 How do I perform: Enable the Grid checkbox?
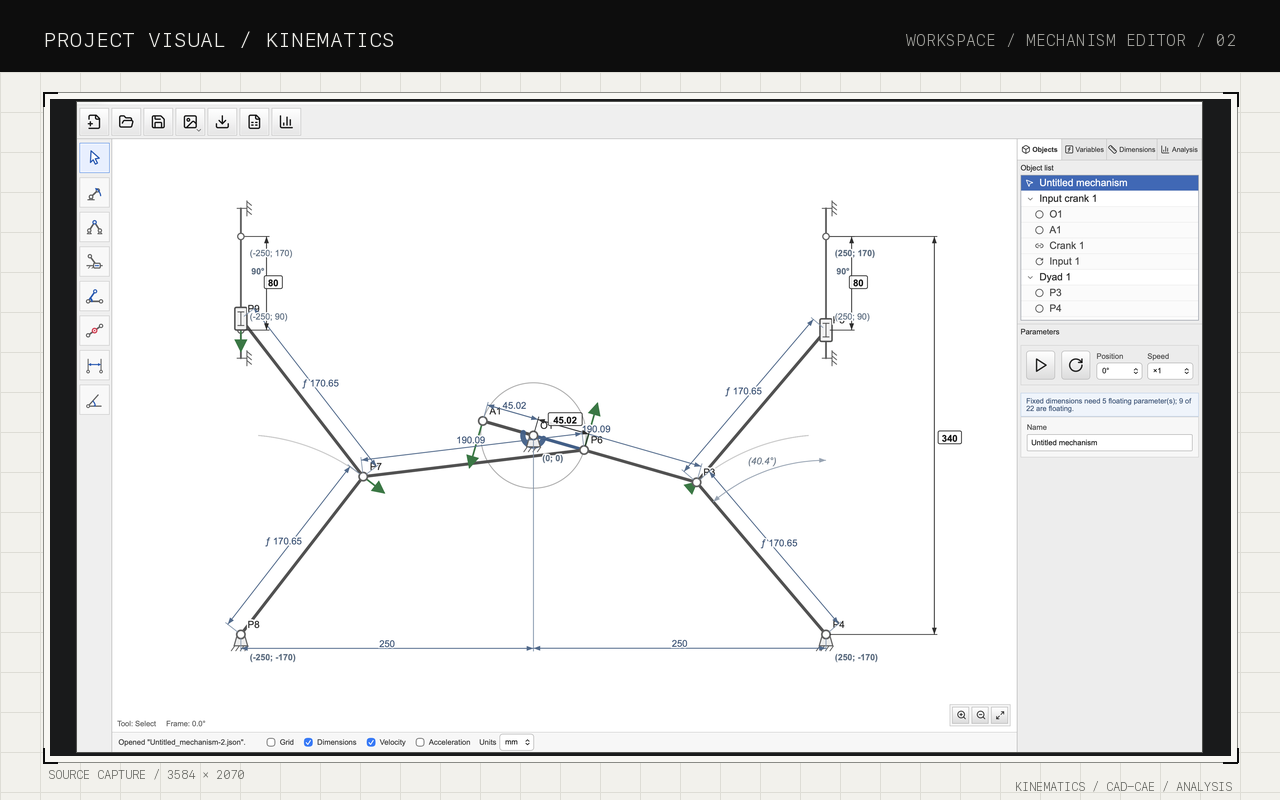click(271, 742)
